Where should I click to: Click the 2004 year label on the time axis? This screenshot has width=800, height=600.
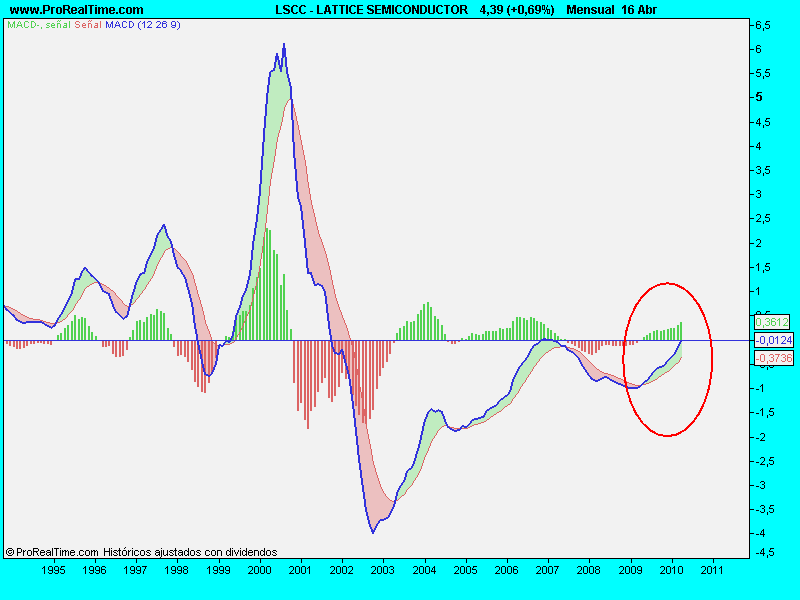tap(424, 570)
